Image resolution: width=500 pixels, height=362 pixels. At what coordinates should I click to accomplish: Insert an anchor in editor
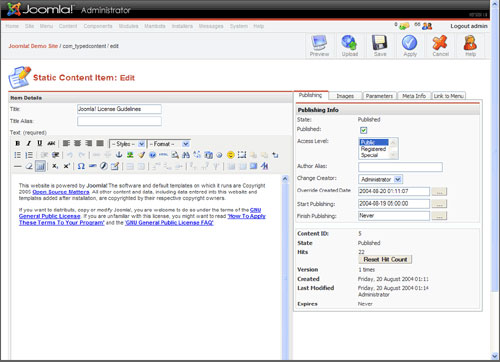click(x=119, y=155)
